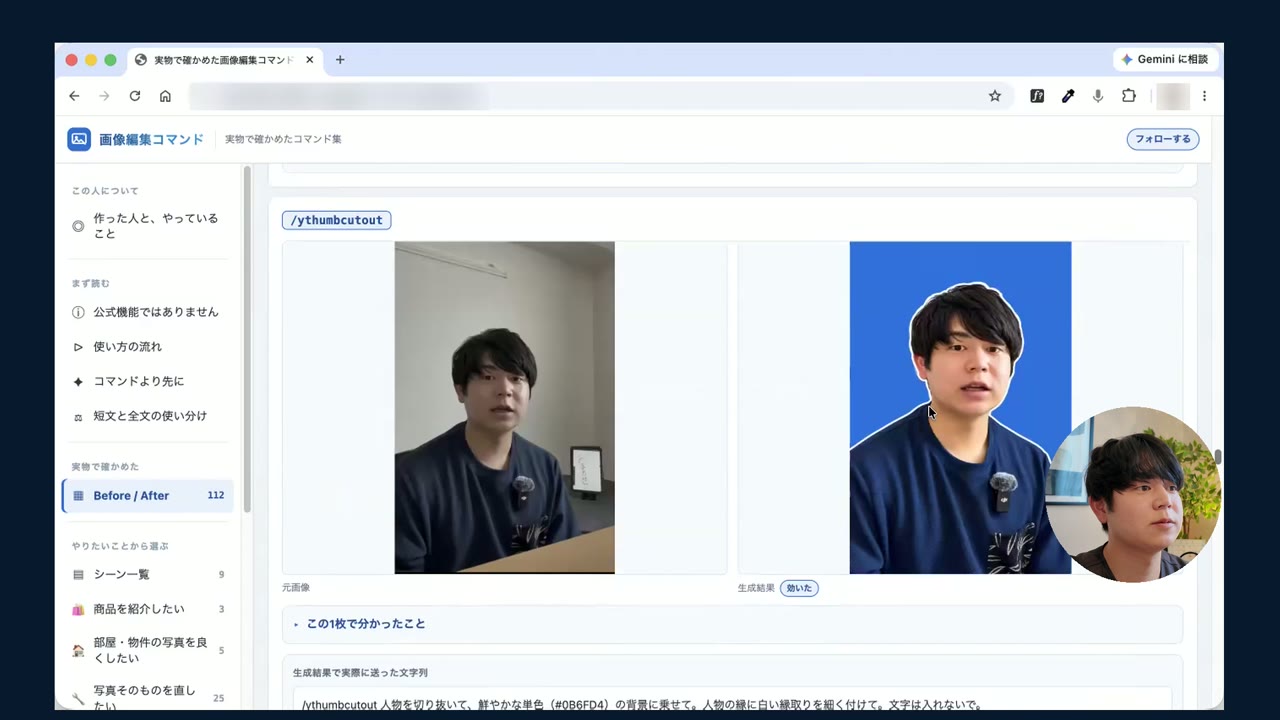
Task: Open the Extensions puzzle icon
Action: click(1129, 96)
